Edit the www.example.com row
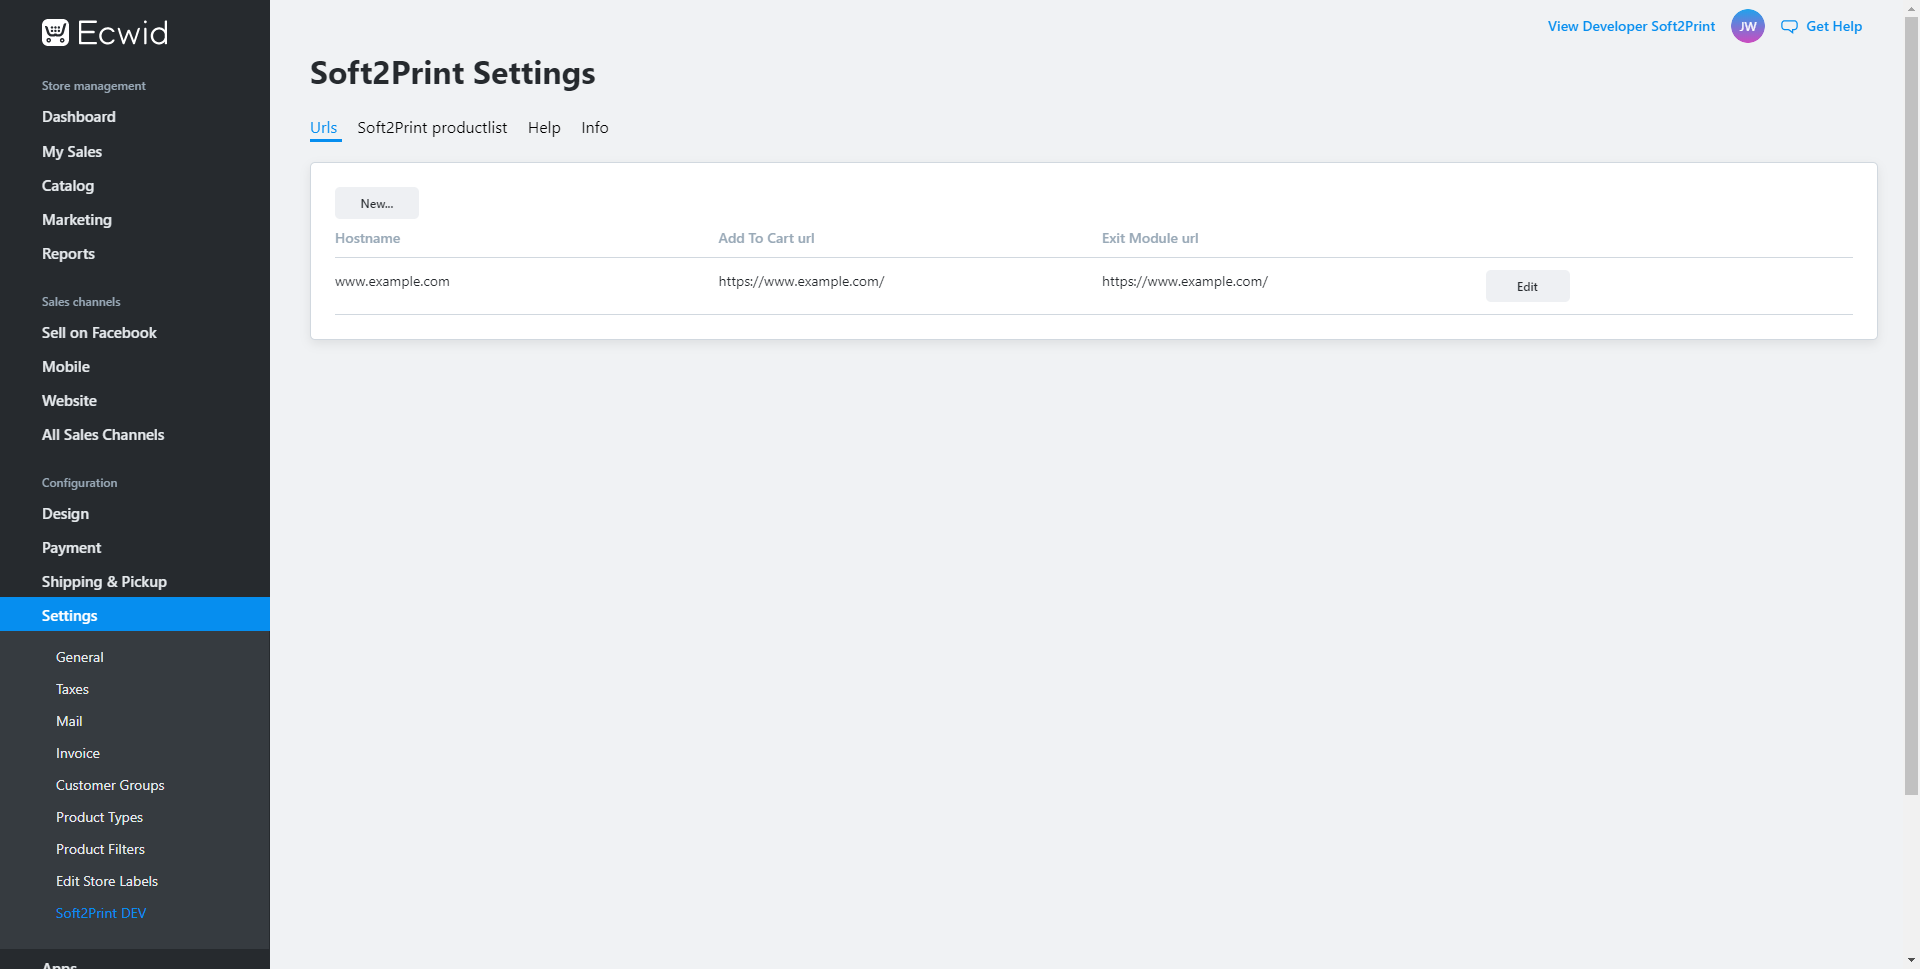 pos(1527,286)
